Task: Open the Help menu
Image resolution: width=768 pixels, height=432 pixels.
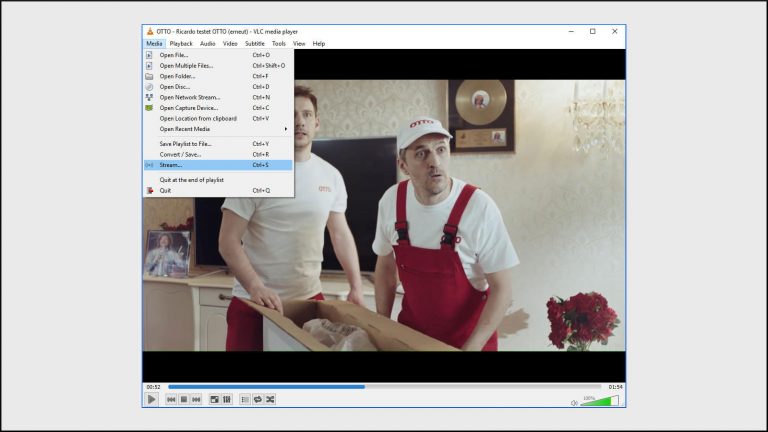Action: 319,44
